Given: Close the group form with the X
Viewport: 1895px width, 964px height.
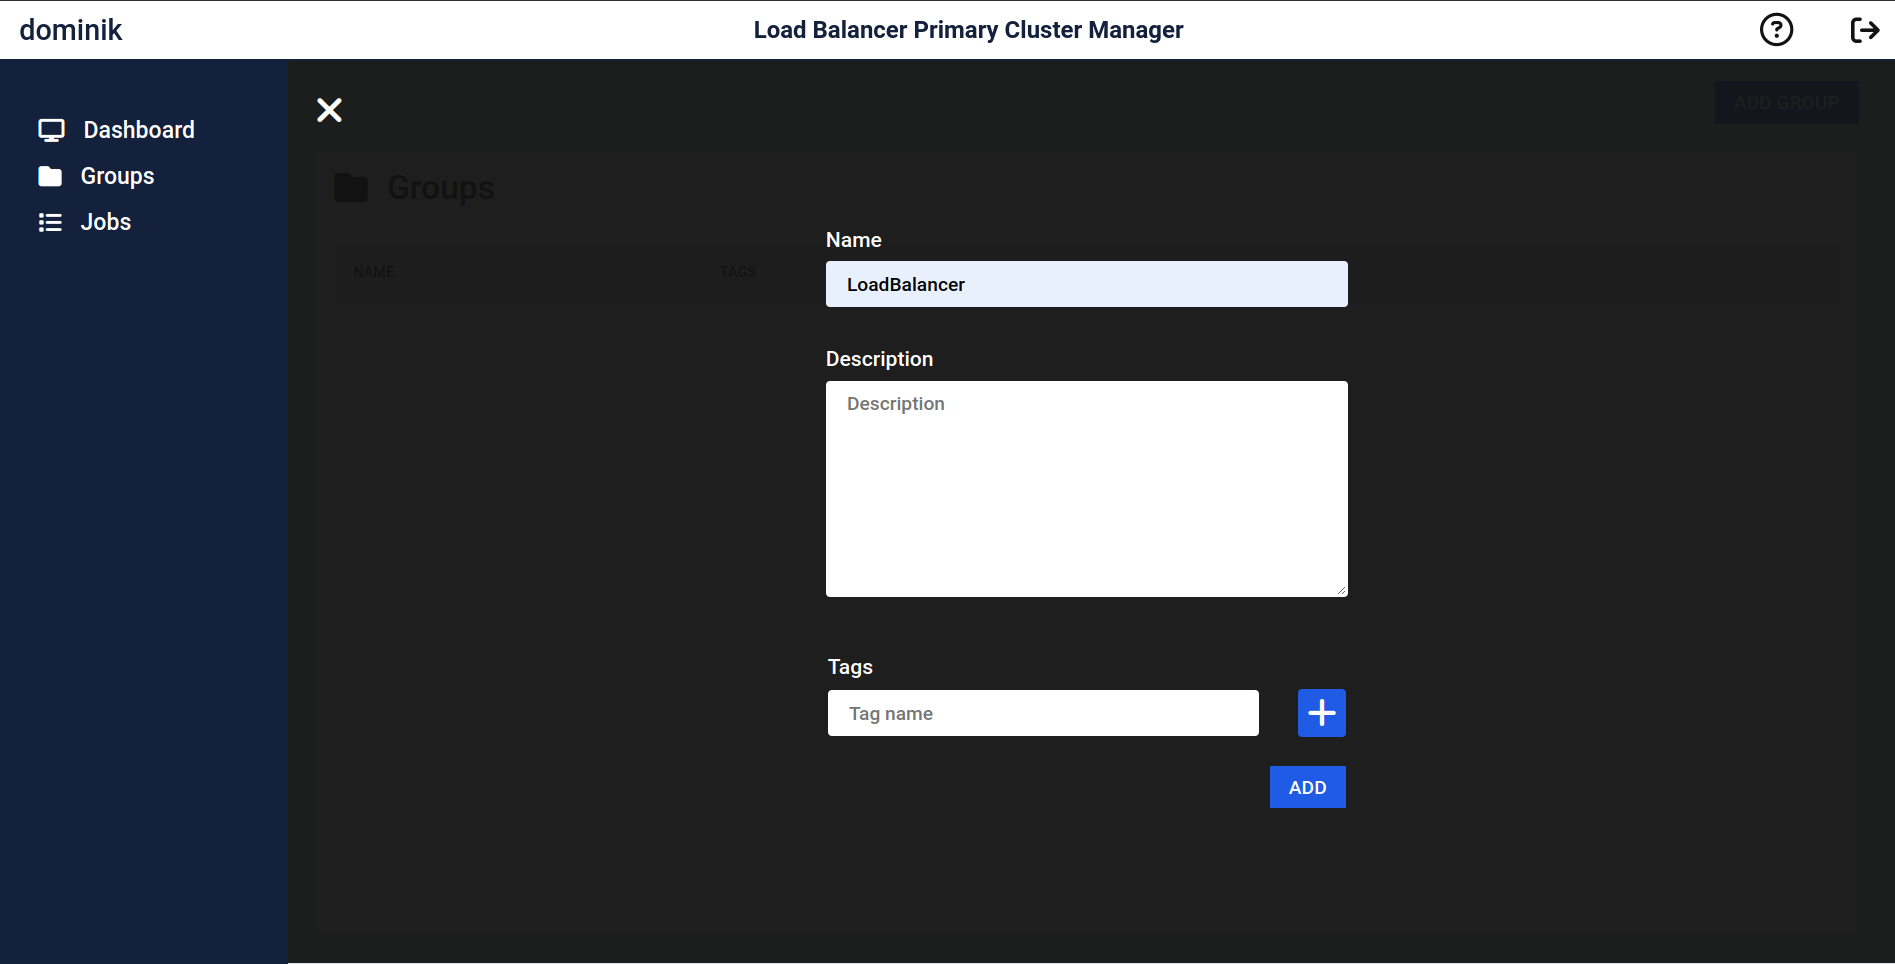Looking at the screenshot, I should click(329, 110).
